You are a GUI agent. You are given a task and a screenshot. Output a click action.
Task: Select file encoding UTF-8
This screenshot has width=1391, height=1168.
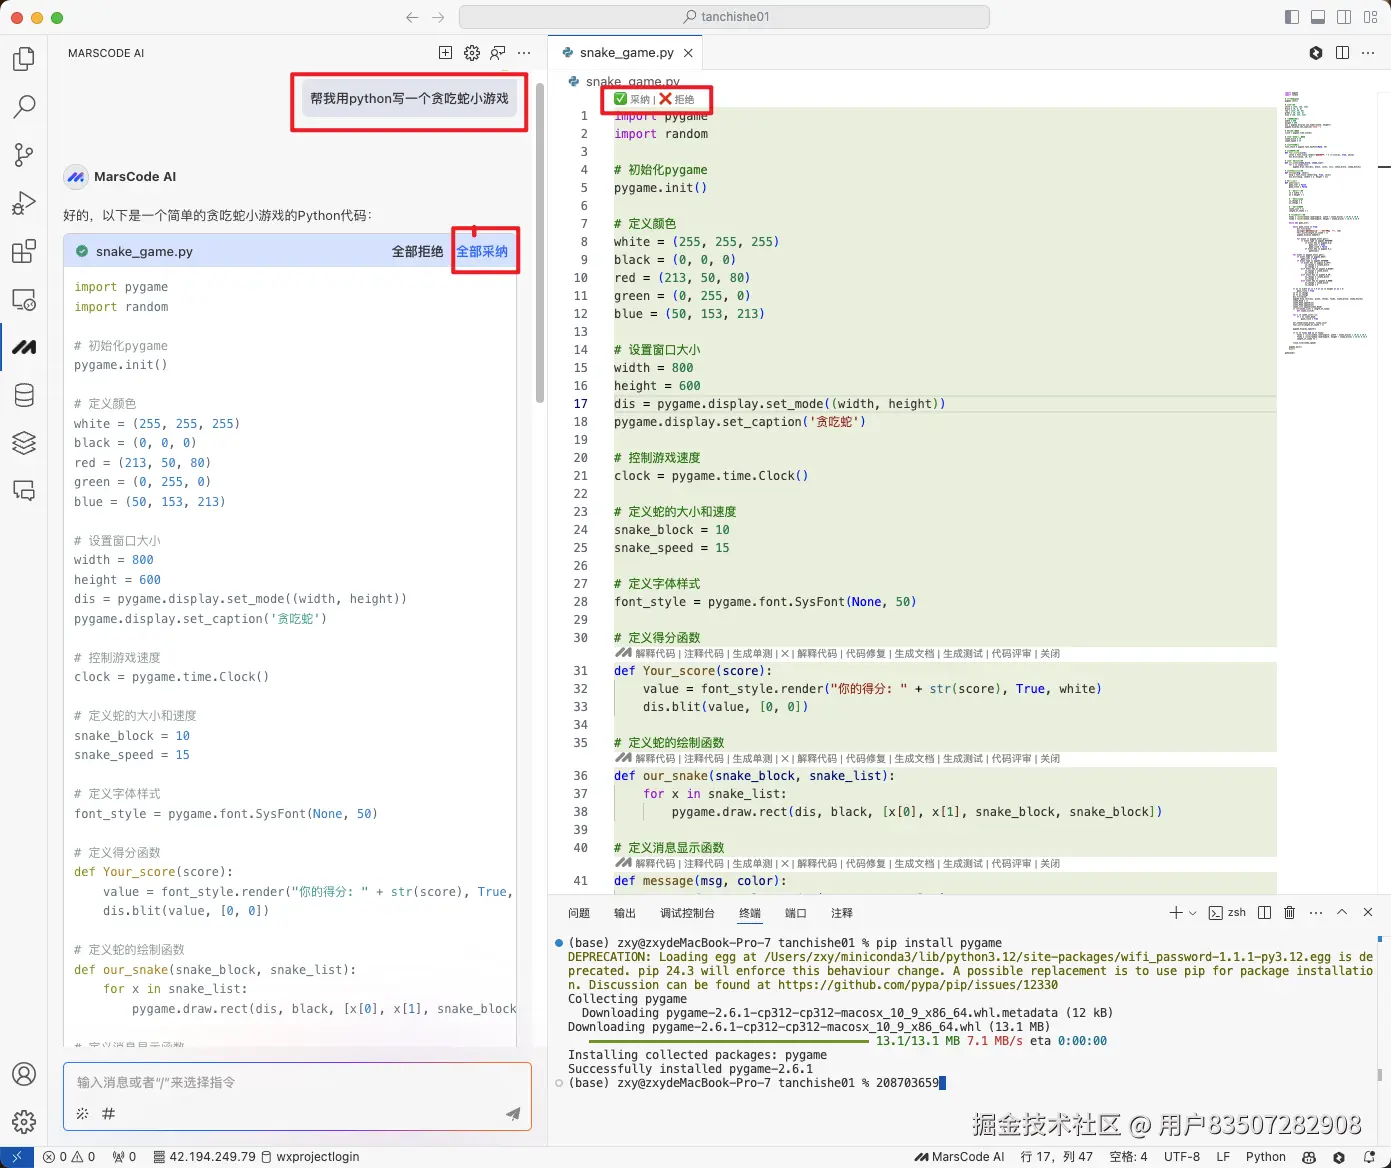(1182, 1157)
